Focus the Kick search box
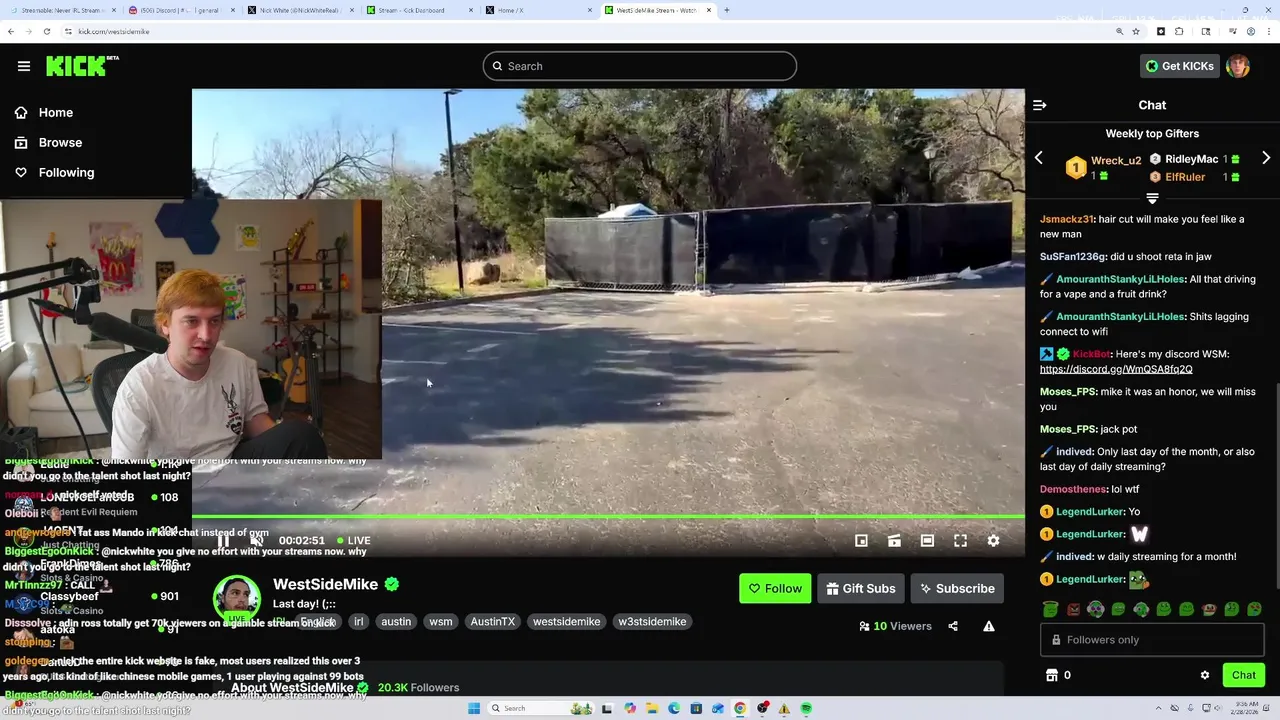Image resolution: width=1280 pixels, height=720 pixels. tap(640, 66)
